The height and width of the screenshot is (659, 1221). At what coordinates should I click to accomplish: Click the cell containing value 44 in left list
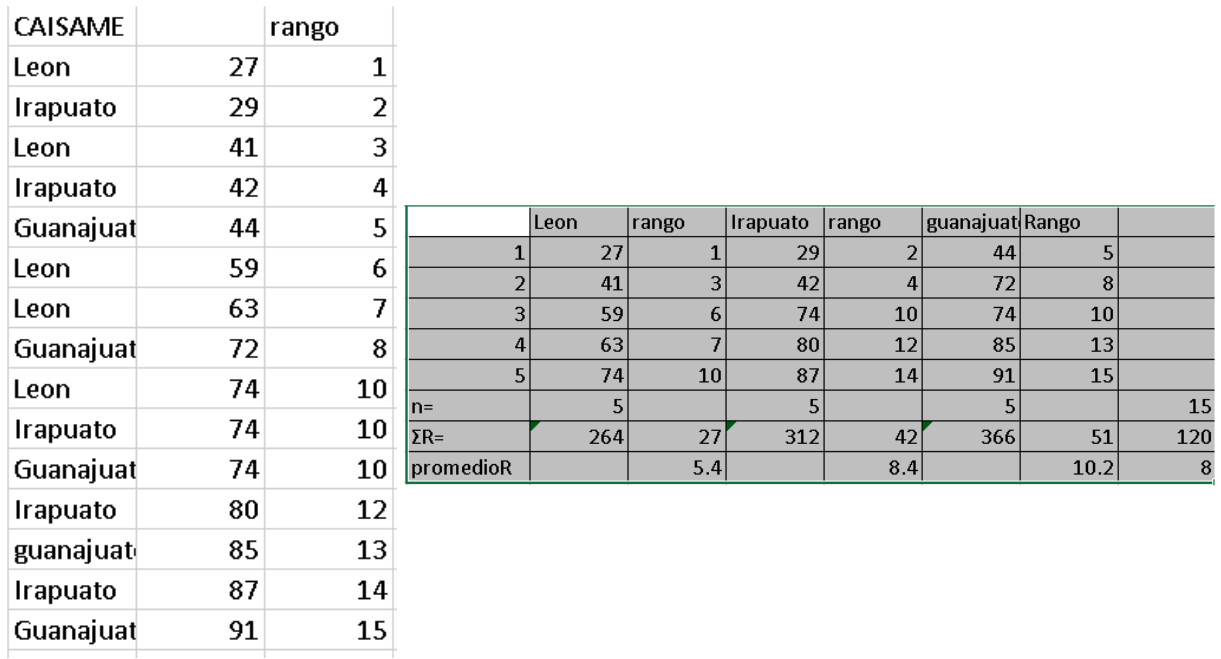tap(200, 230)
